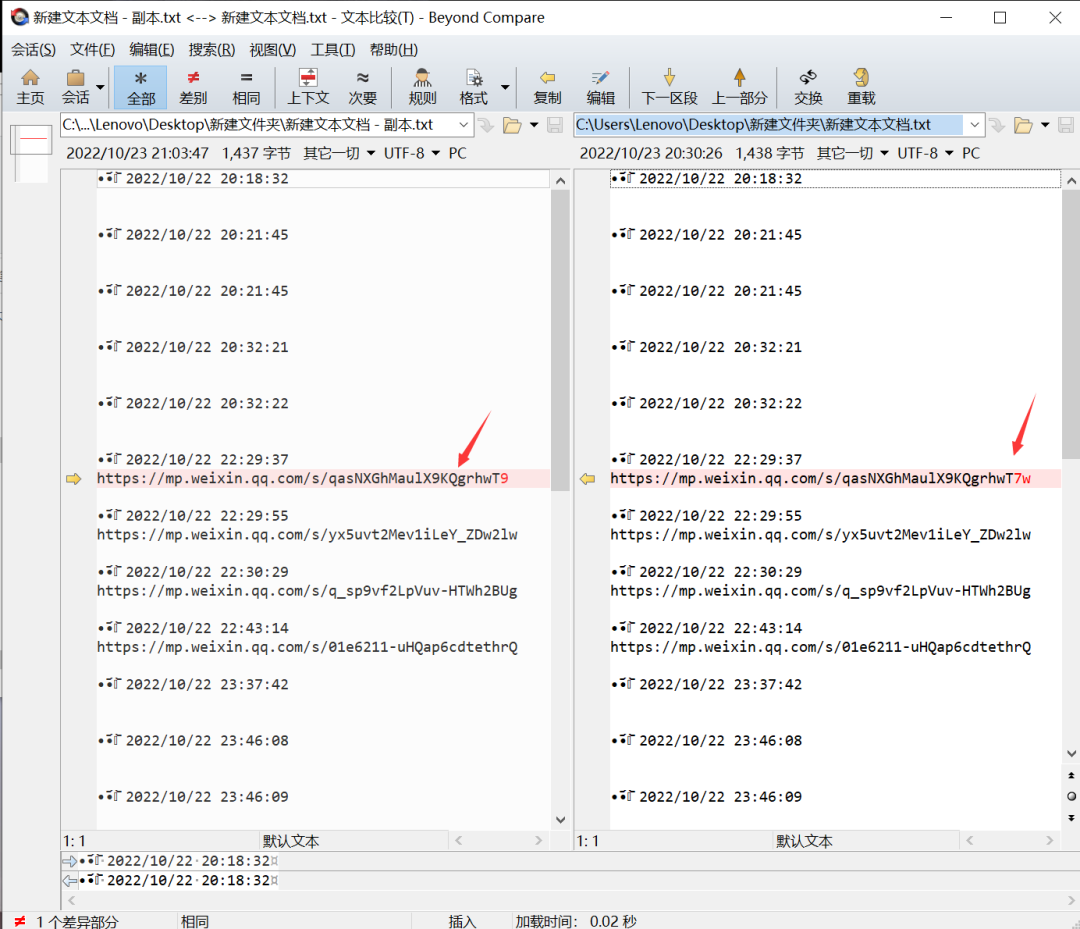
Task: Open the Search (搜索) menu
Action: pyautogui.click(x=211, y=50)
